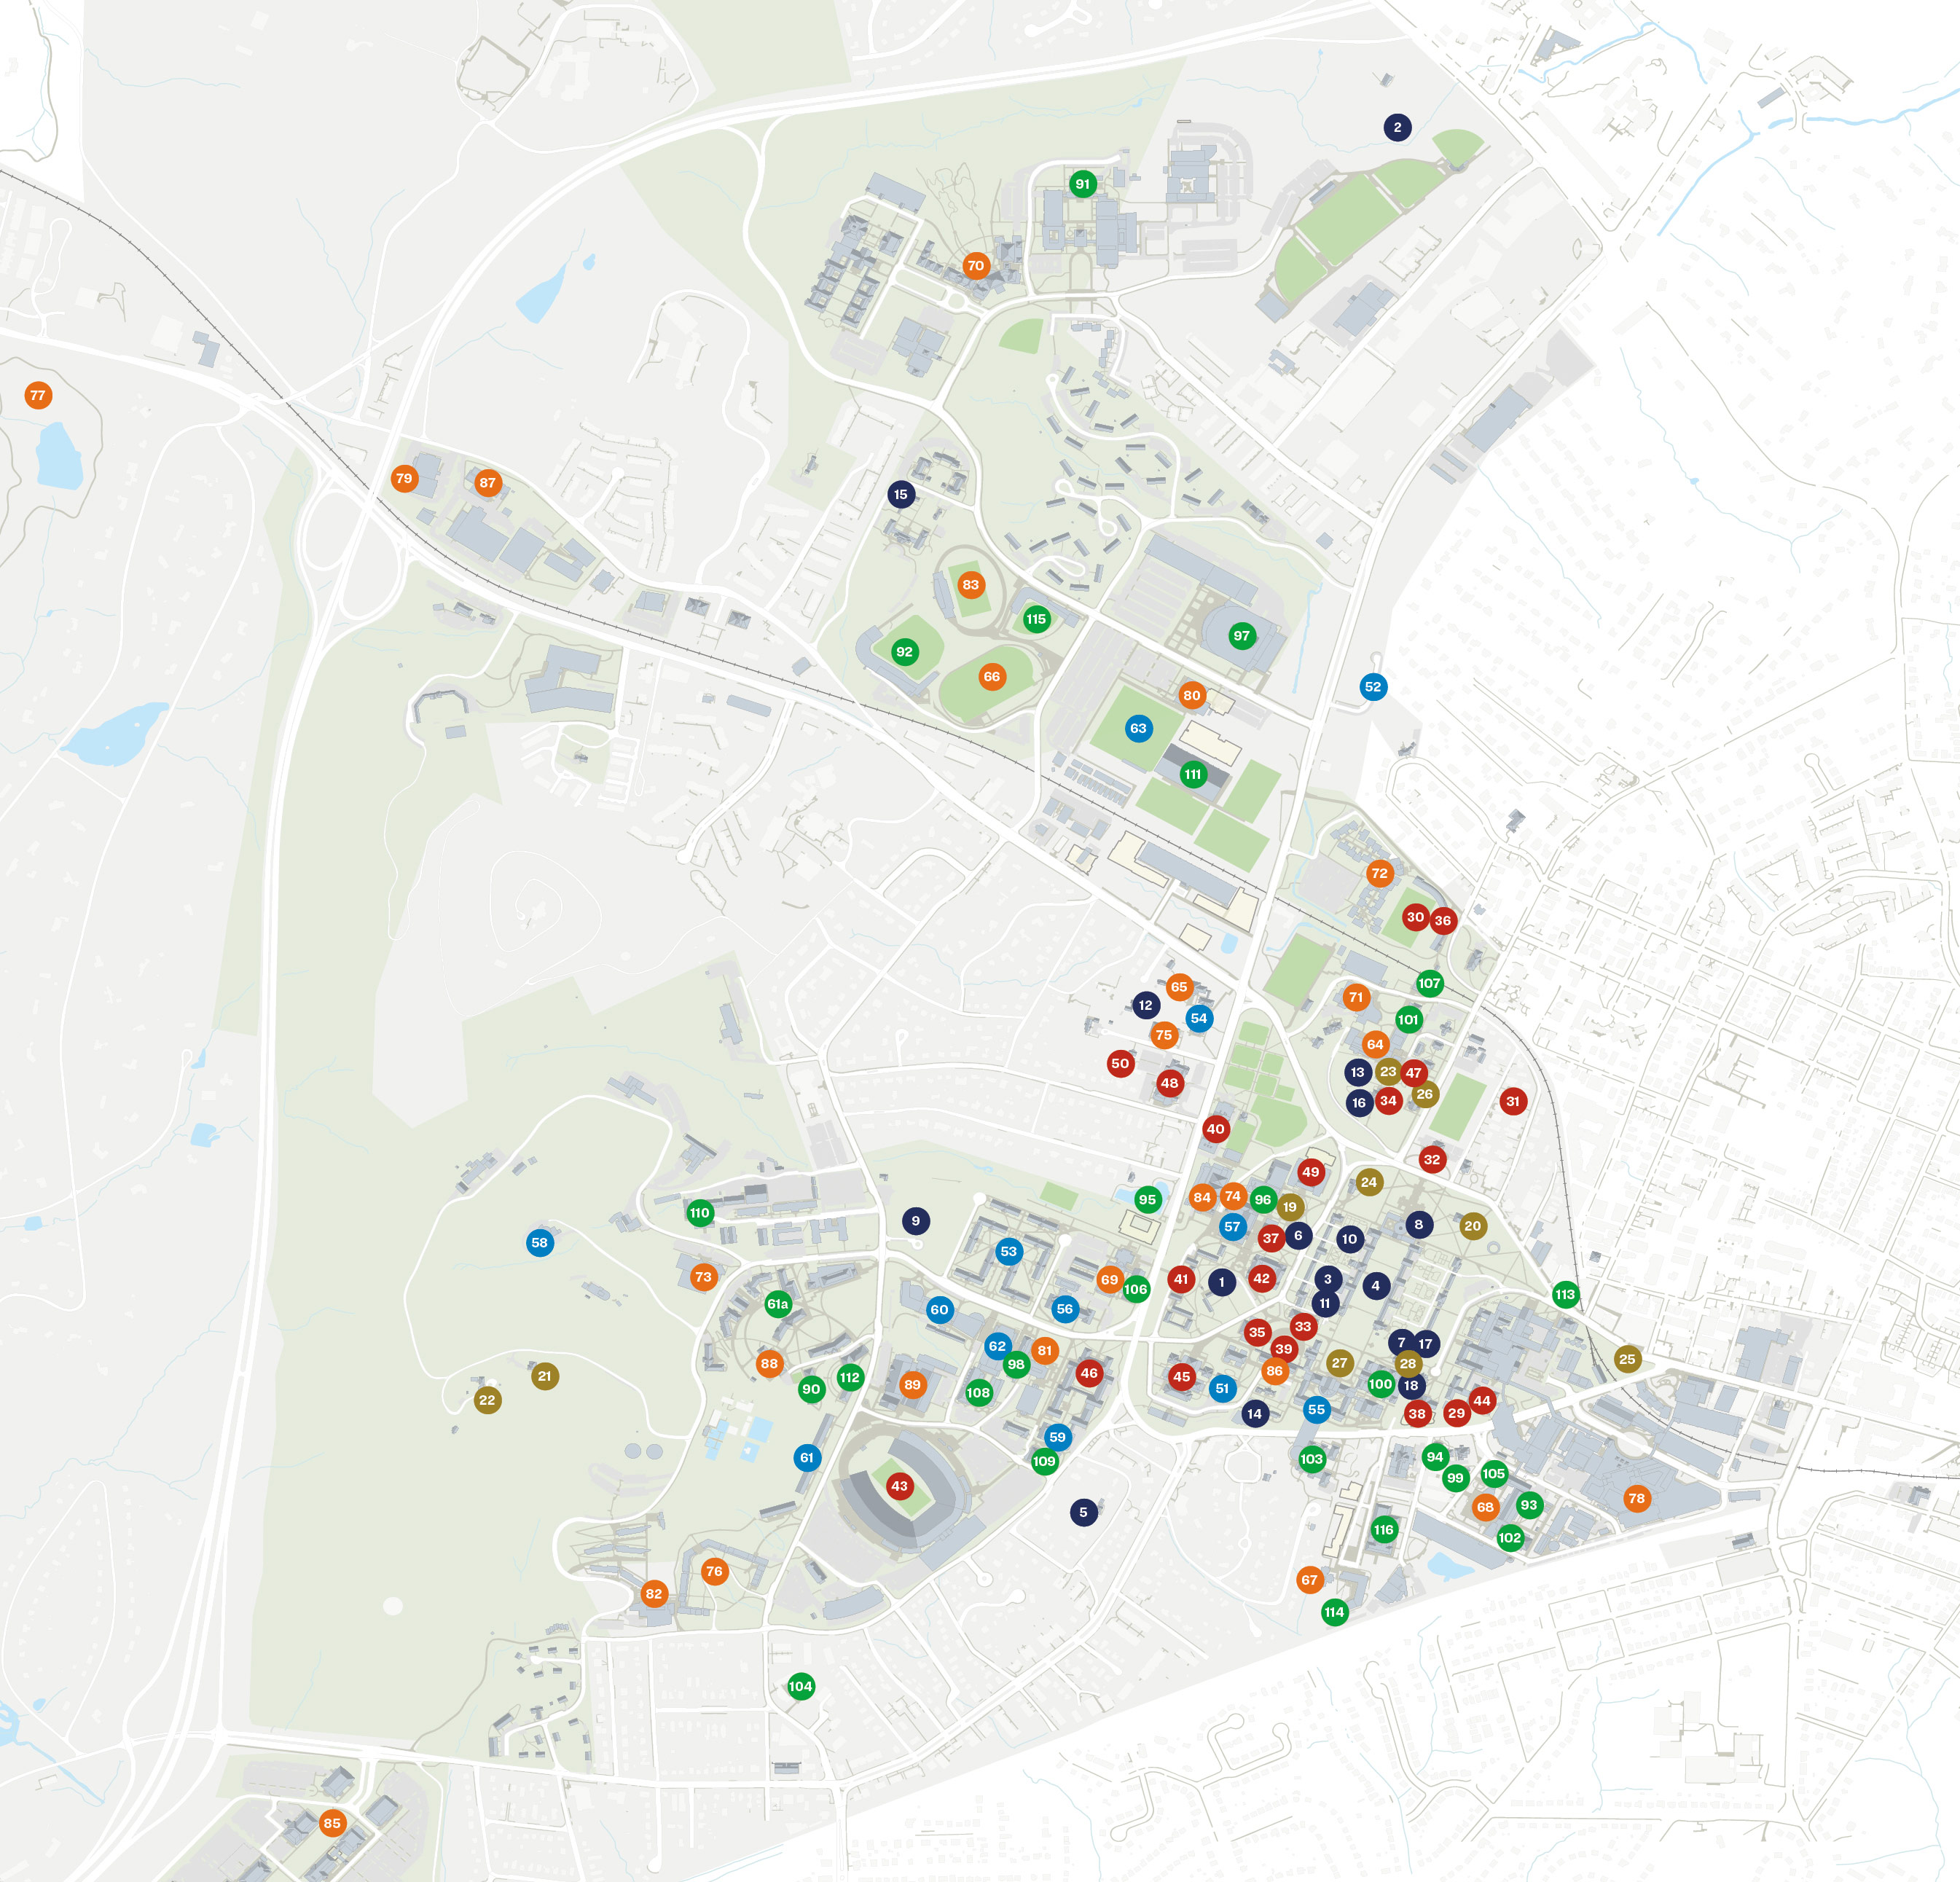Select the orange marker numbered 85
Screen dimensions: 1960x1882
(x=332, y=1823)
